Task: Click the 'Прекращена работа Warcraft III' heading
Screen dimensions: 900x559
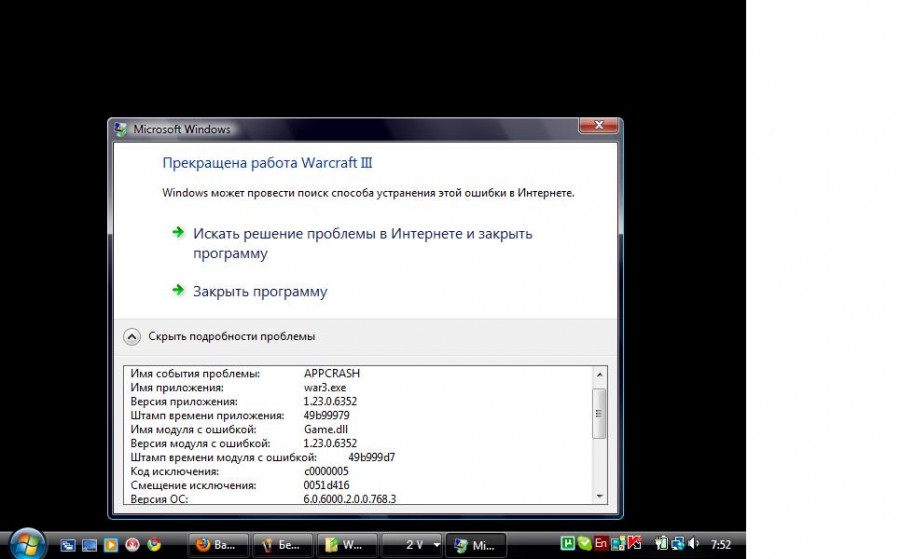Action: click(267, 163)
